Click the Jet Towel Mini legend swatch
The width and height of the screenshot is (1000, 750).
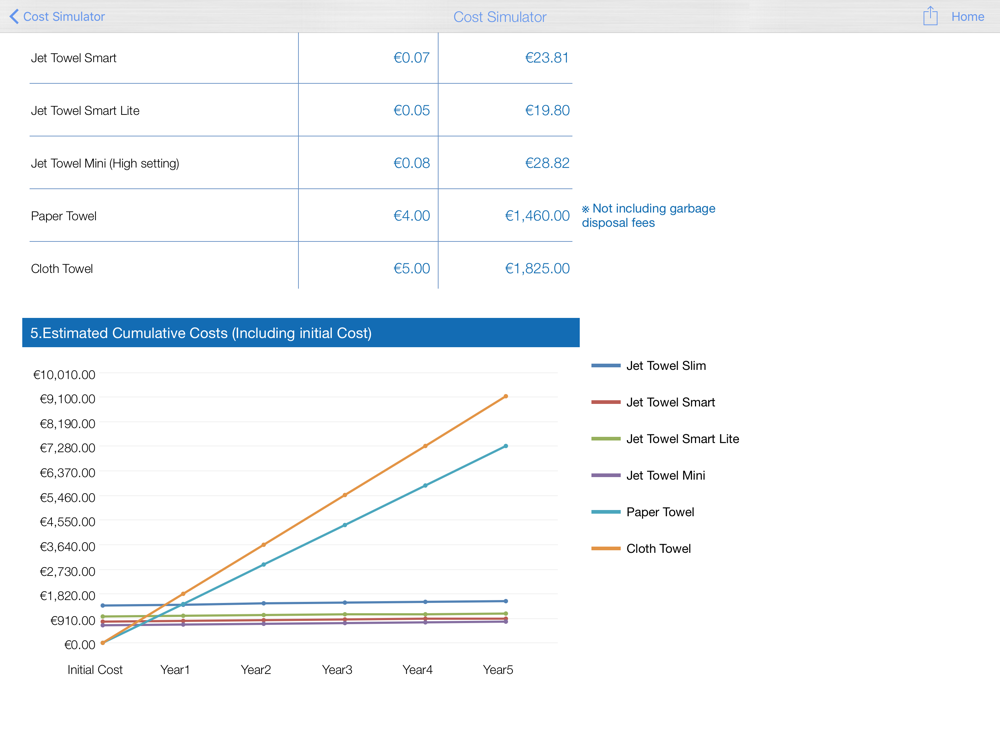606,475
